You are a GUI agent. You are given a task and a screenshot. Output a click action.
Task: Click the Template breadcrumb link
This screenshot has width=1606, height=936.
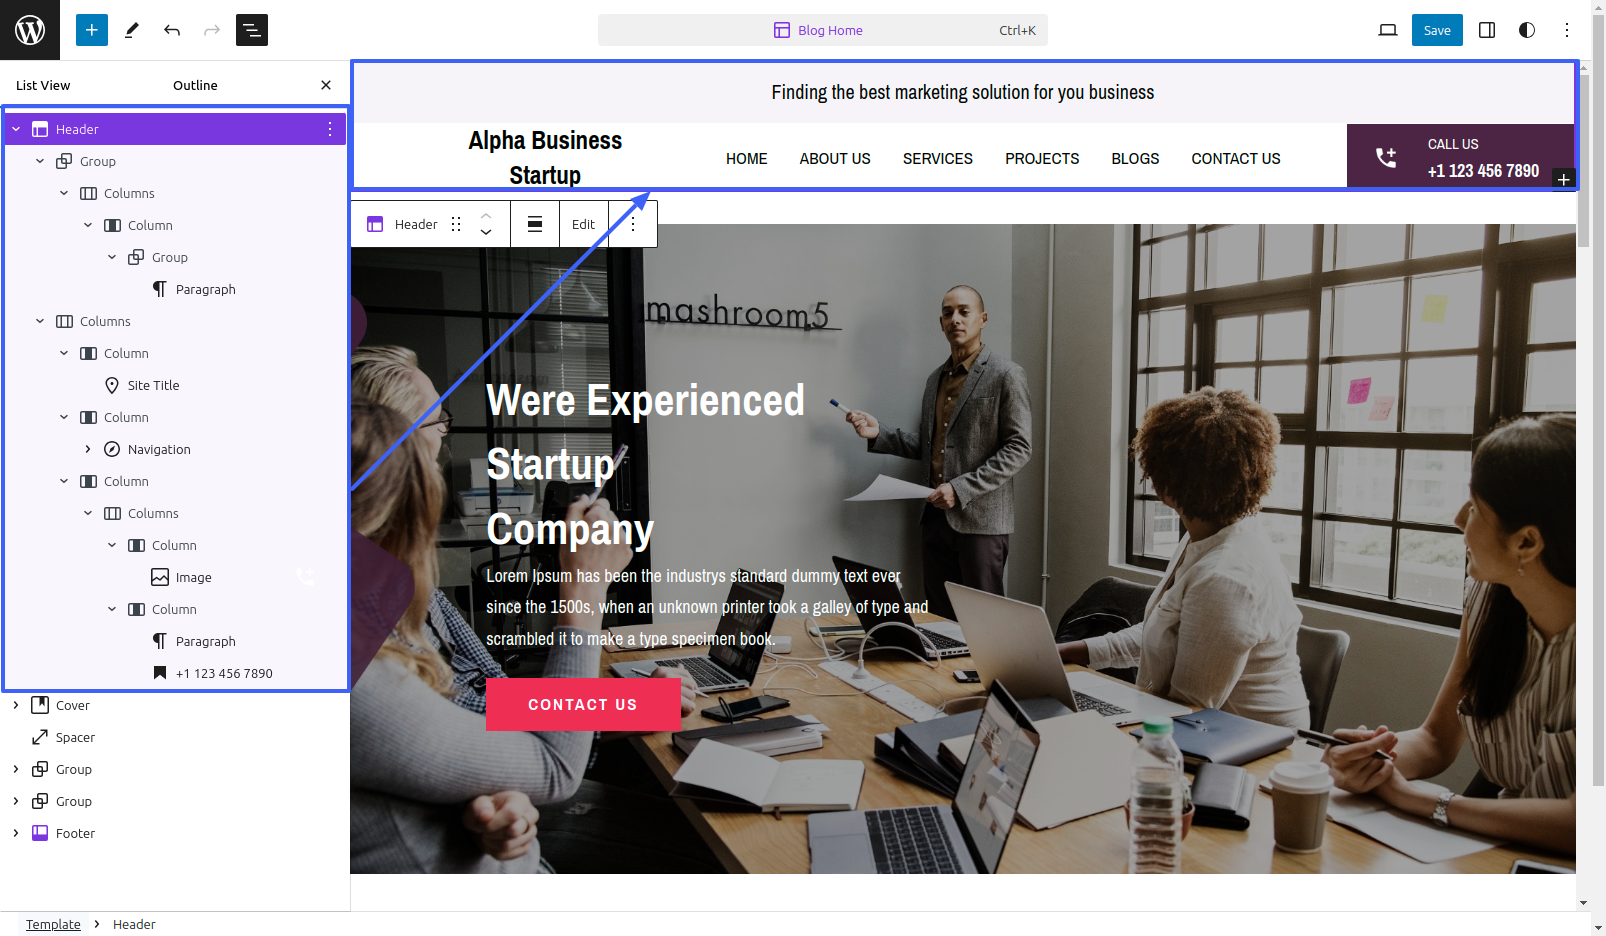pyautogui.click(x=53, y=924)
